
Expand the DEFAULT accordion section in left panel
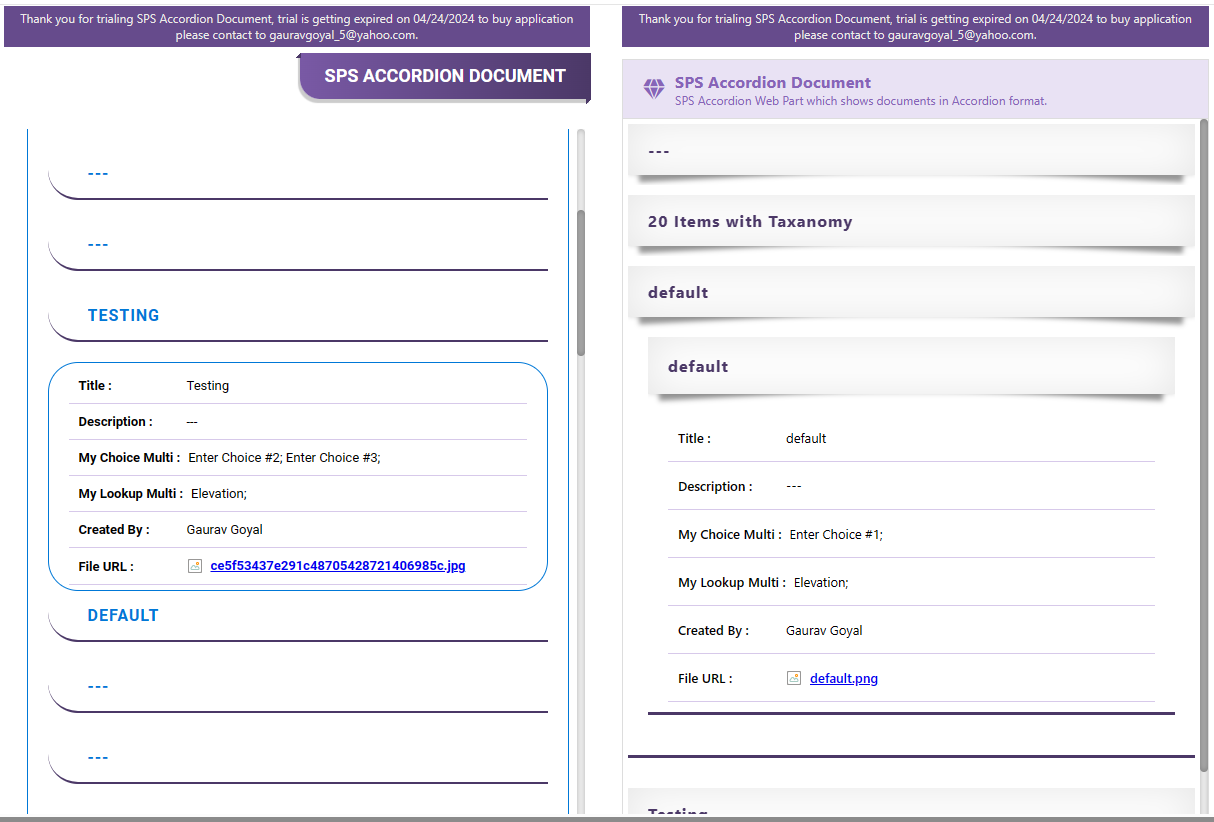pos(298,616)
